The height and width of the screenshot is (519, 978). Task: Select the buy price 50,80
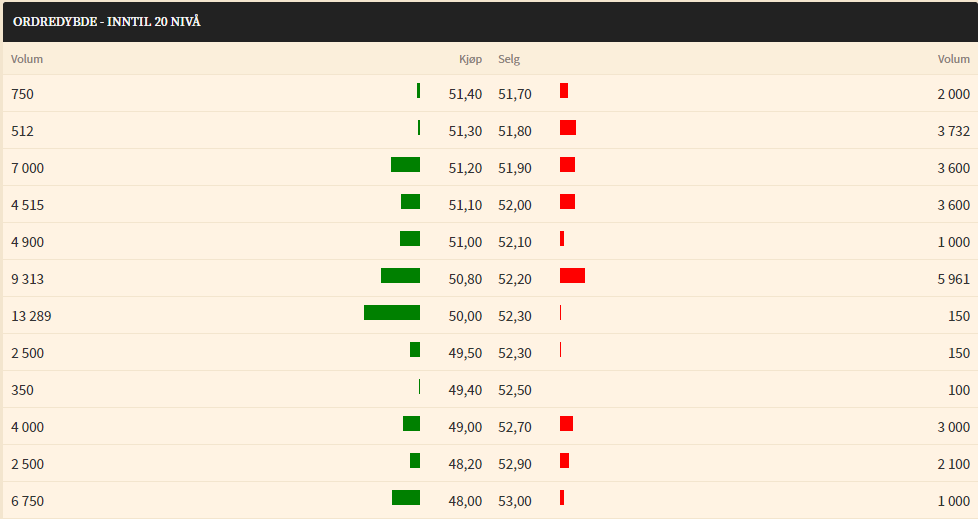tap(465, 279)
